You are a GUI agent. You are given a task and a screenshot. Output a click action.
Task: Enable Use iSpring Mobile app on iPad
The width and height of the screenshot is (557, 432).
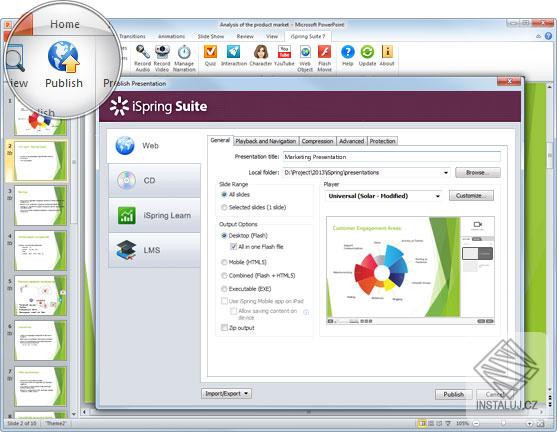click(224, 301)
